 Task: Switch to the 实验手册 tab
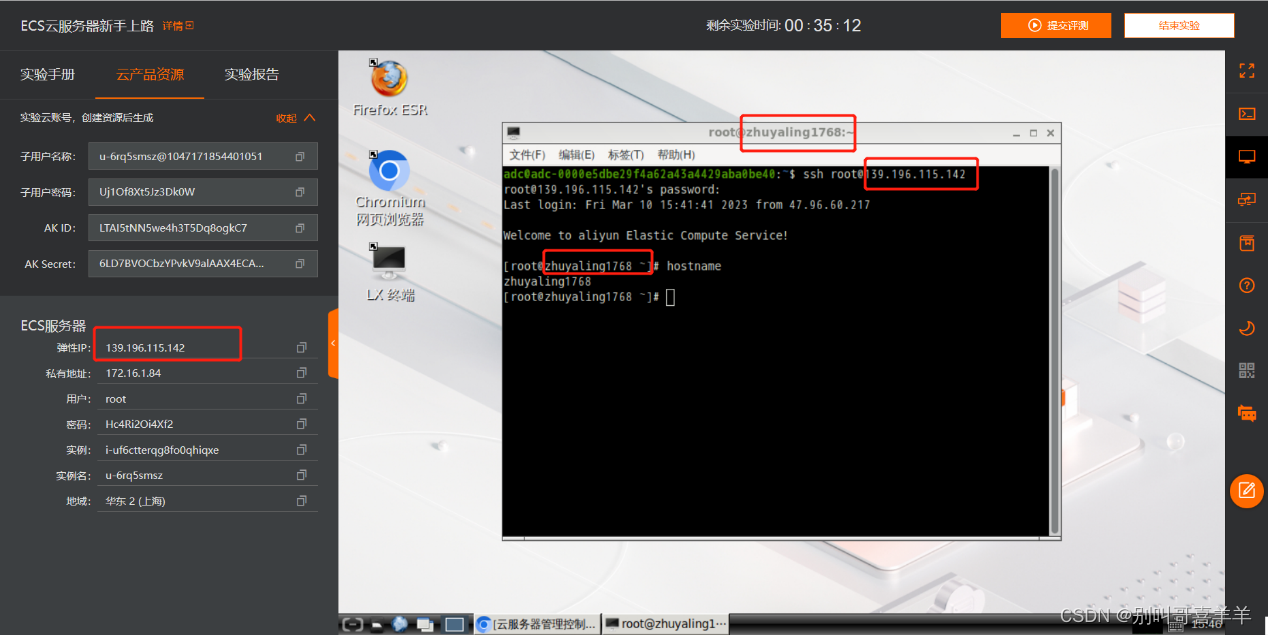click(46, 74)
